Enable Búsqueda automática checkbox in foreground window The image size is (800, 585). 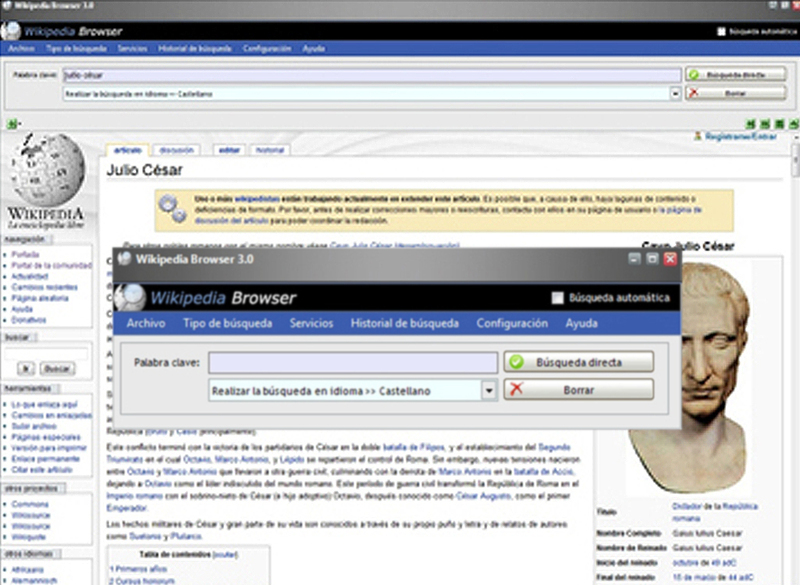557,297
